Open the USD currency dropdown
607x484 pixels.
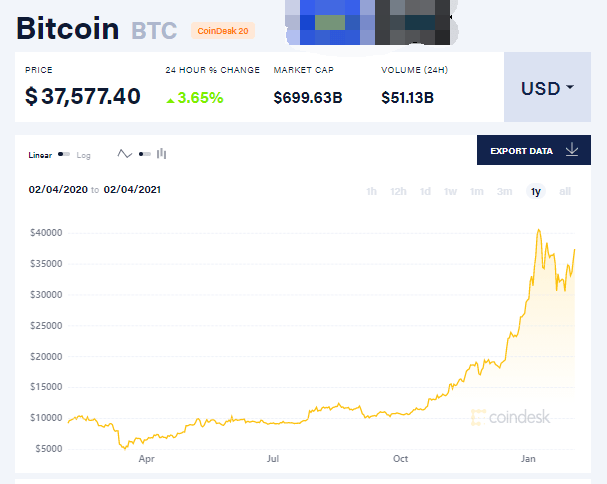(548, 88)
